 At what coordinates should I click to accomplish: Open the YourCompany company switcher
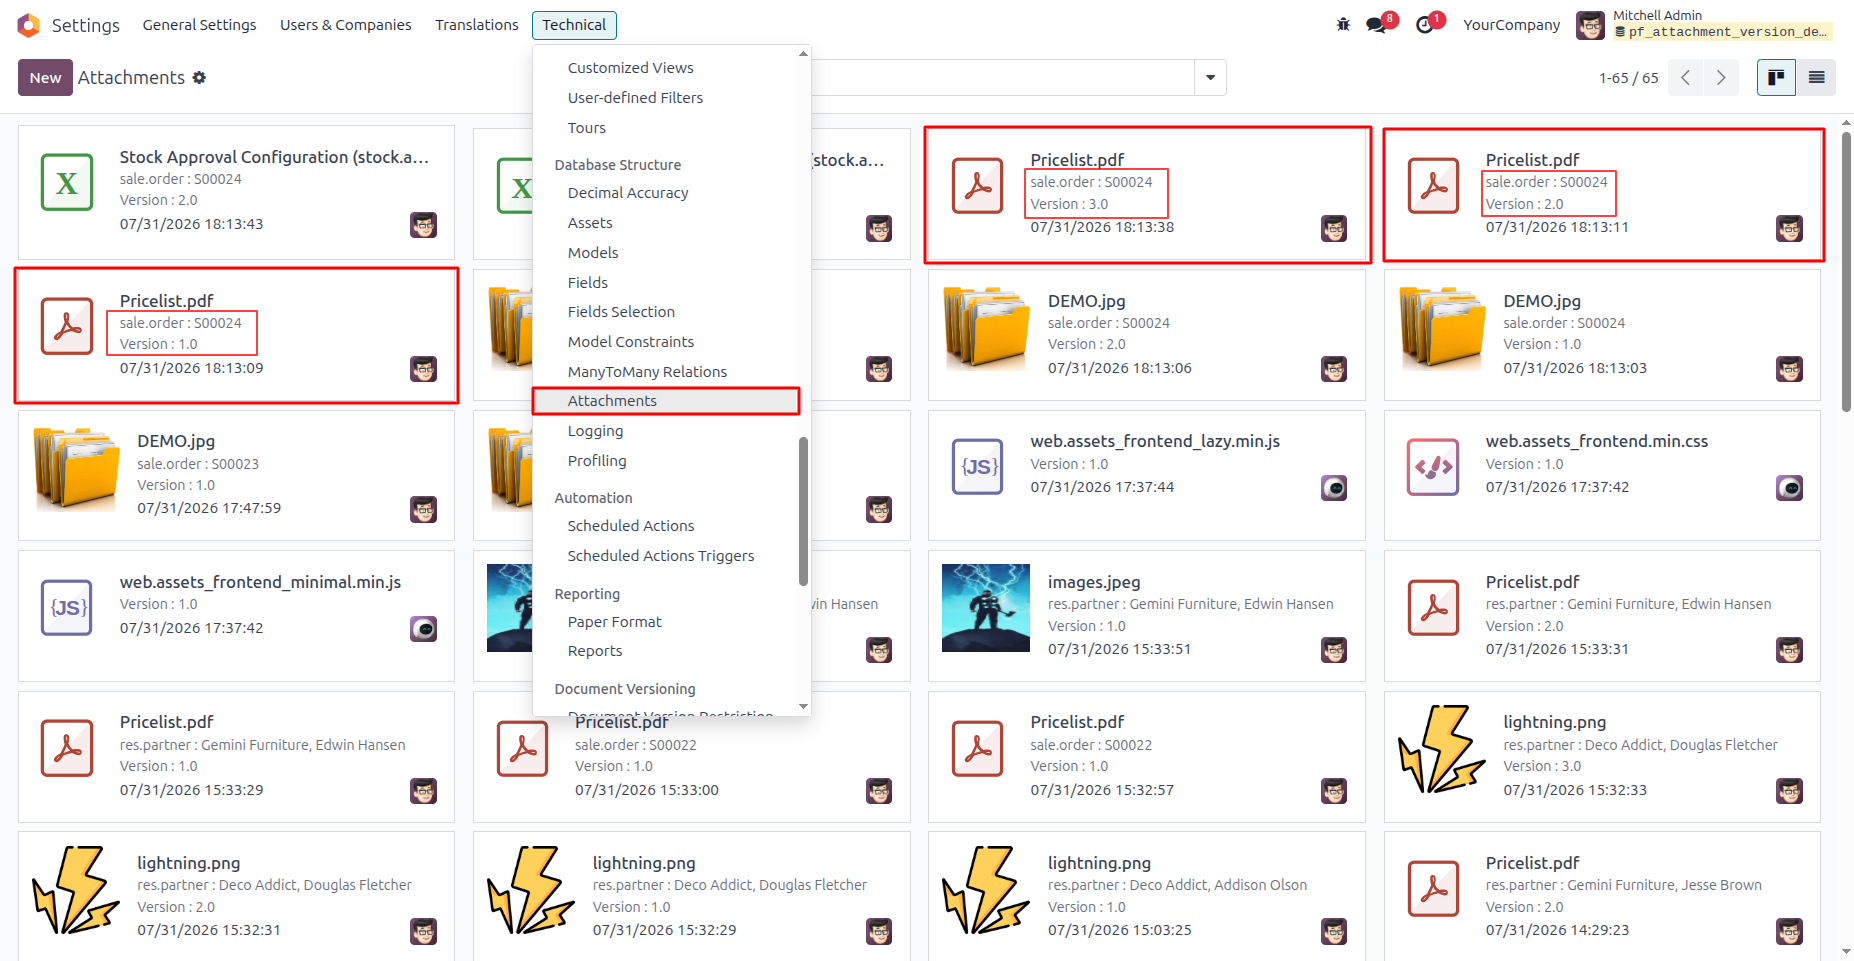pyautogui.click(x=1511, y=25)
